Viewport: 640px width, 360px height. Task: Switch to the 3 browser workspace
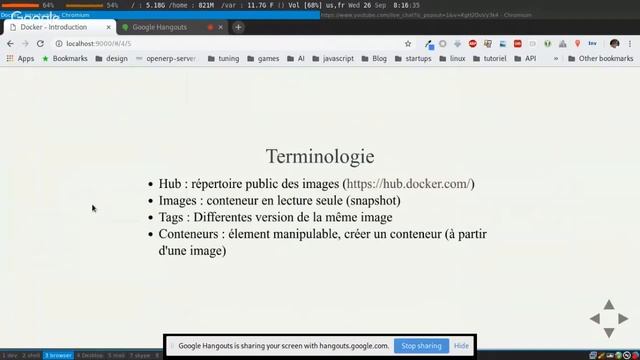pos(58,356)
